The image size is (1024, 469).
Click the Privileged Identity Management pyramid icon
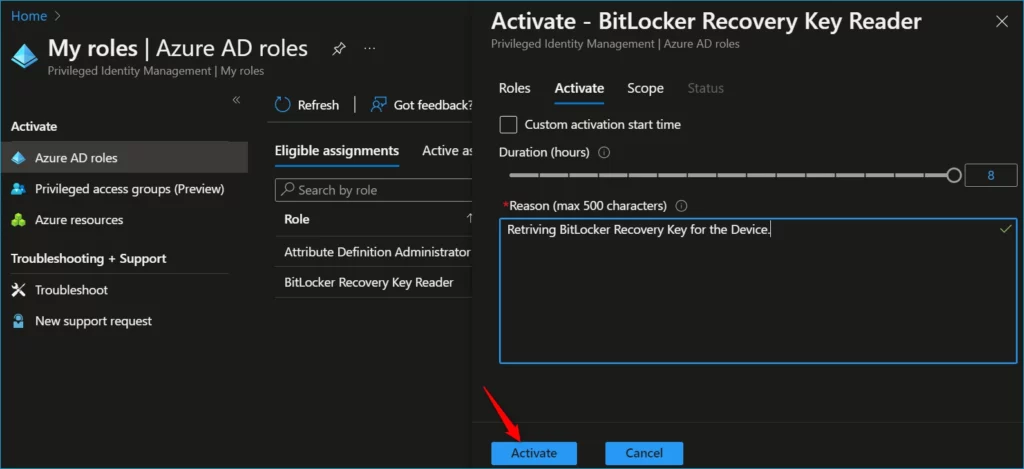click(x=25, y=57)
